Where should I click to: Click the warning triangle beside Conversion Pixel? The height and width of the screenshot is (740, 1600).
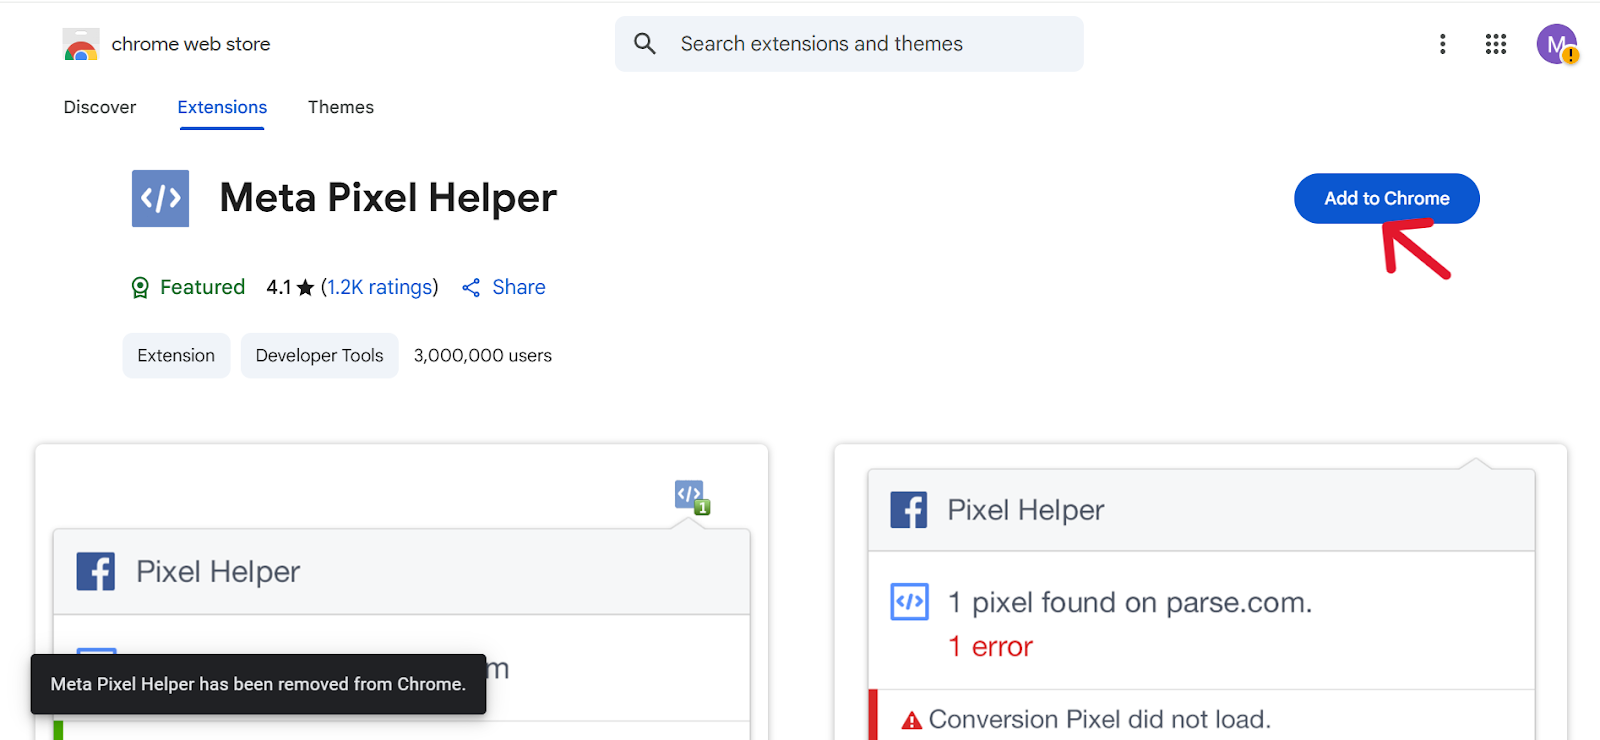tap(911, 720)
